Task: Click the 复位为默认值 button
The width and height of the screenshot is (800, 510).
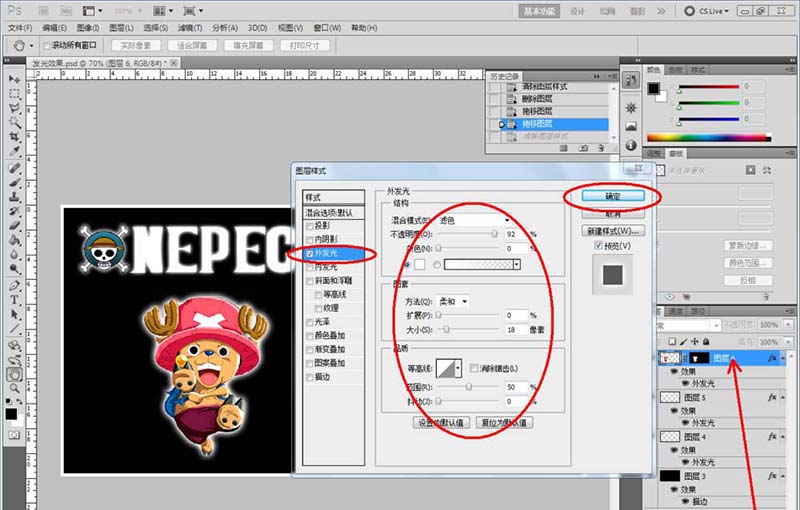Action: click(504, 423)
